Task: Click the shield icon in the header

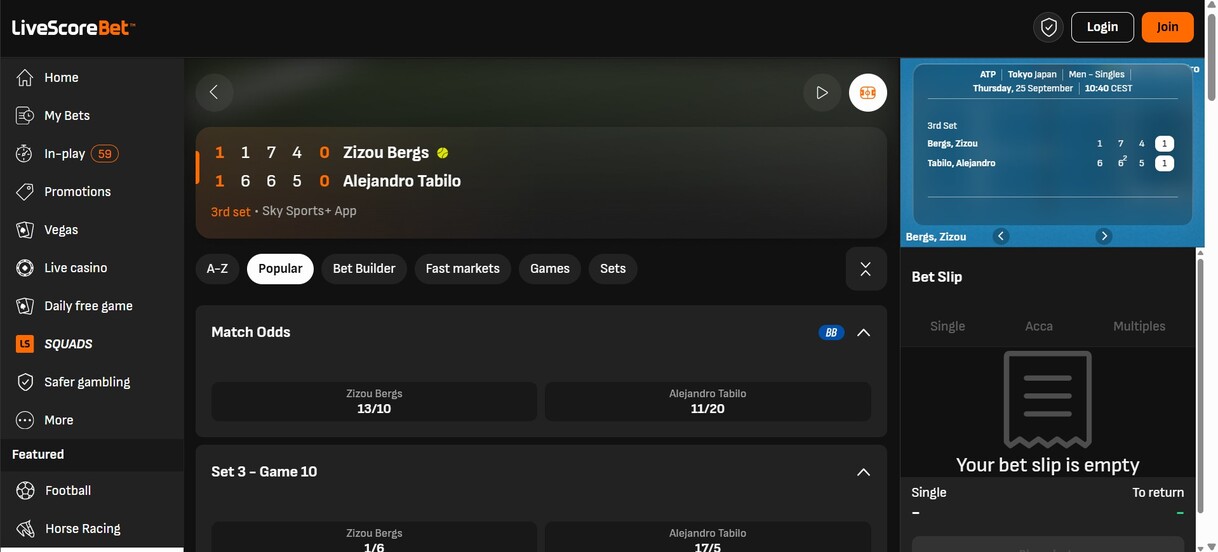Action: click(x=1048, y=27)
